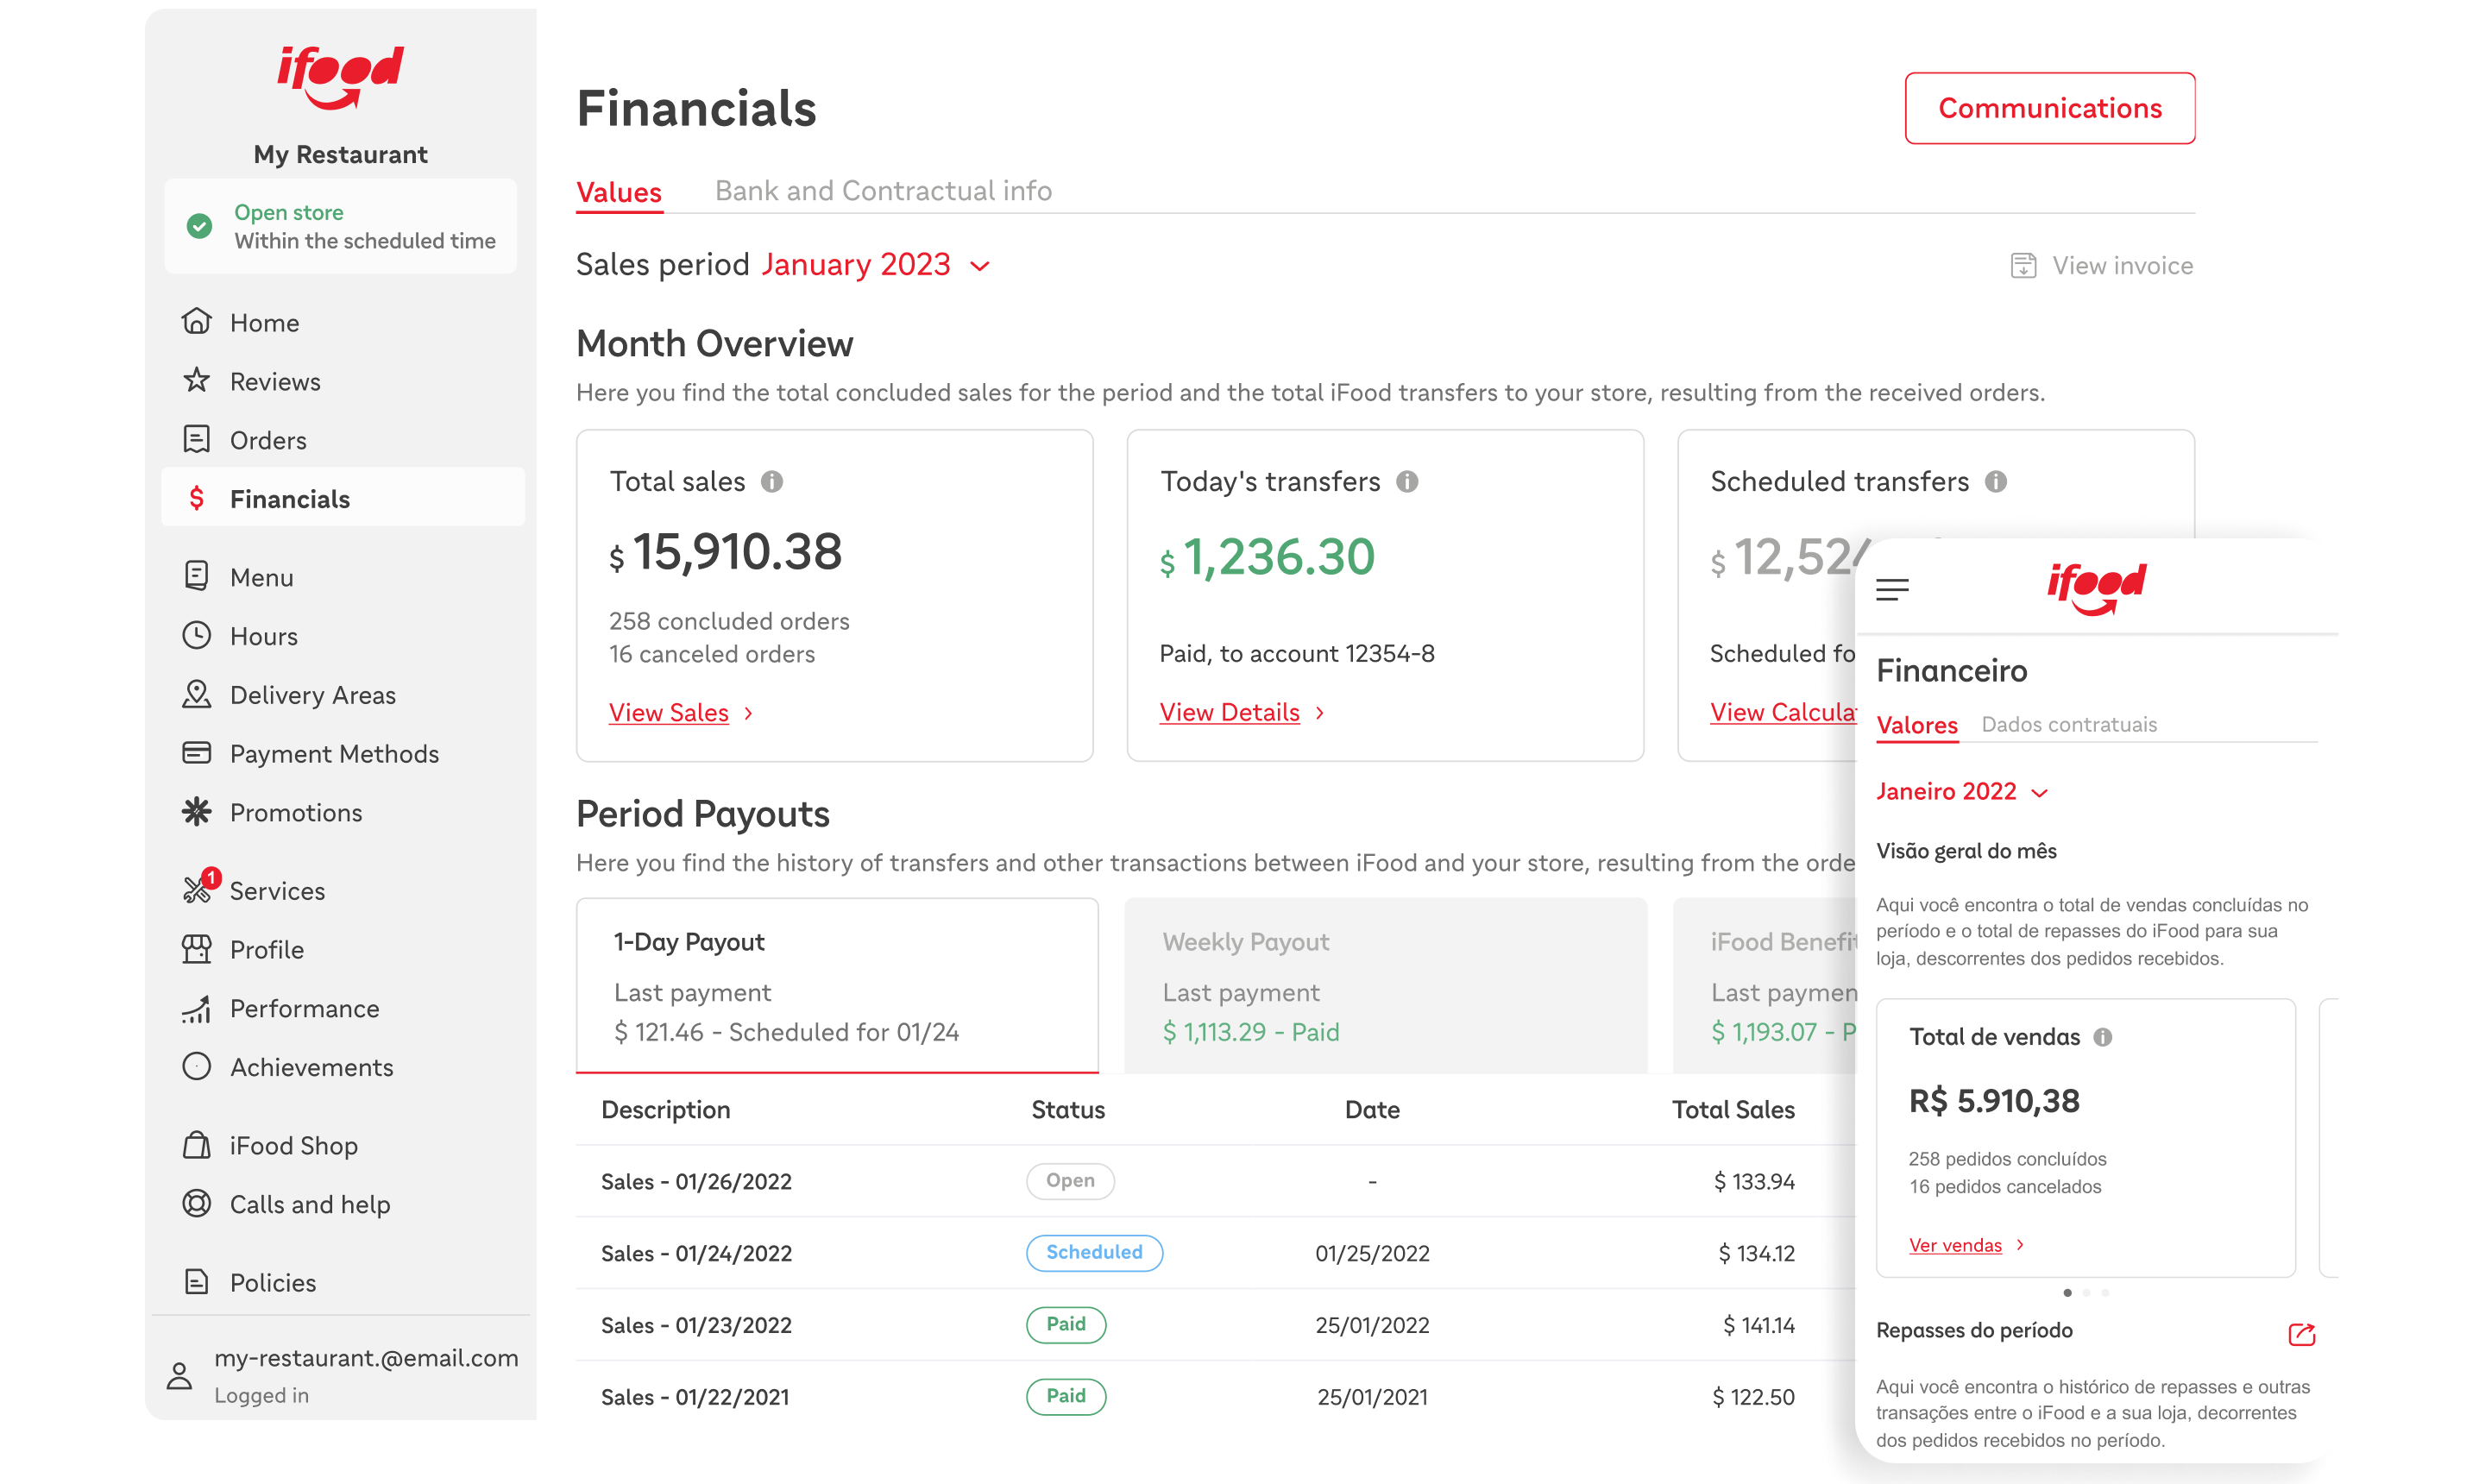Select the Dados contratuais tab
The height and width of the screenshot is (1484, 2485).
[x=2070, y=724]
